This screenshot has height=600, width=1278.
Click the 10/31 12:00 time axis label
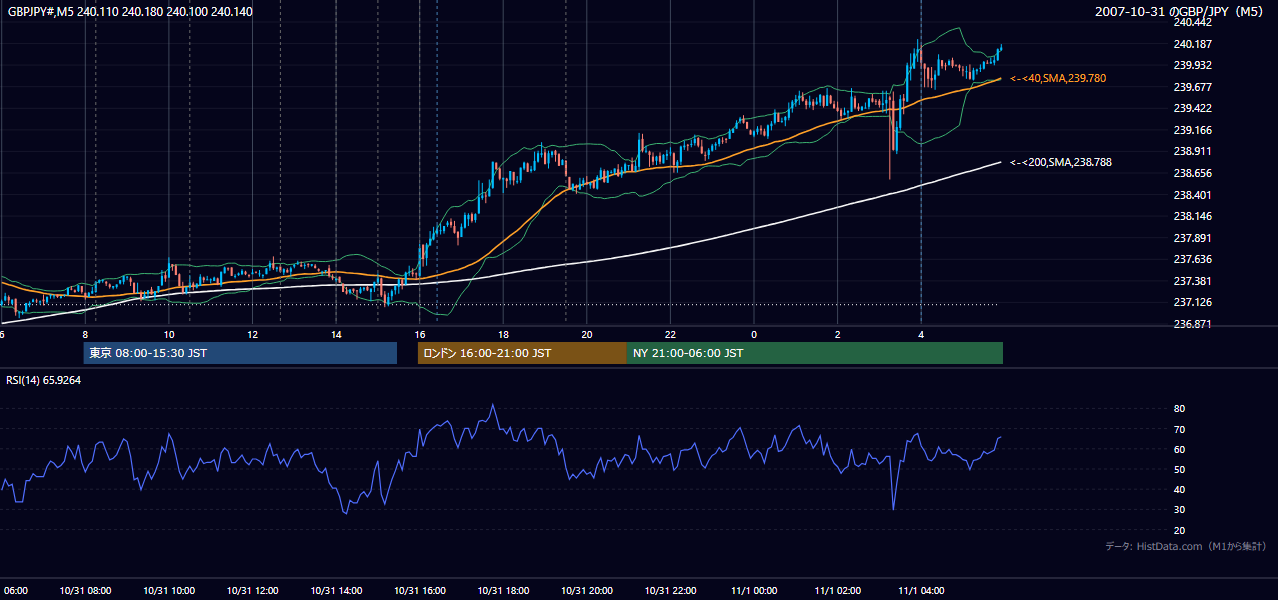point(253,590)
